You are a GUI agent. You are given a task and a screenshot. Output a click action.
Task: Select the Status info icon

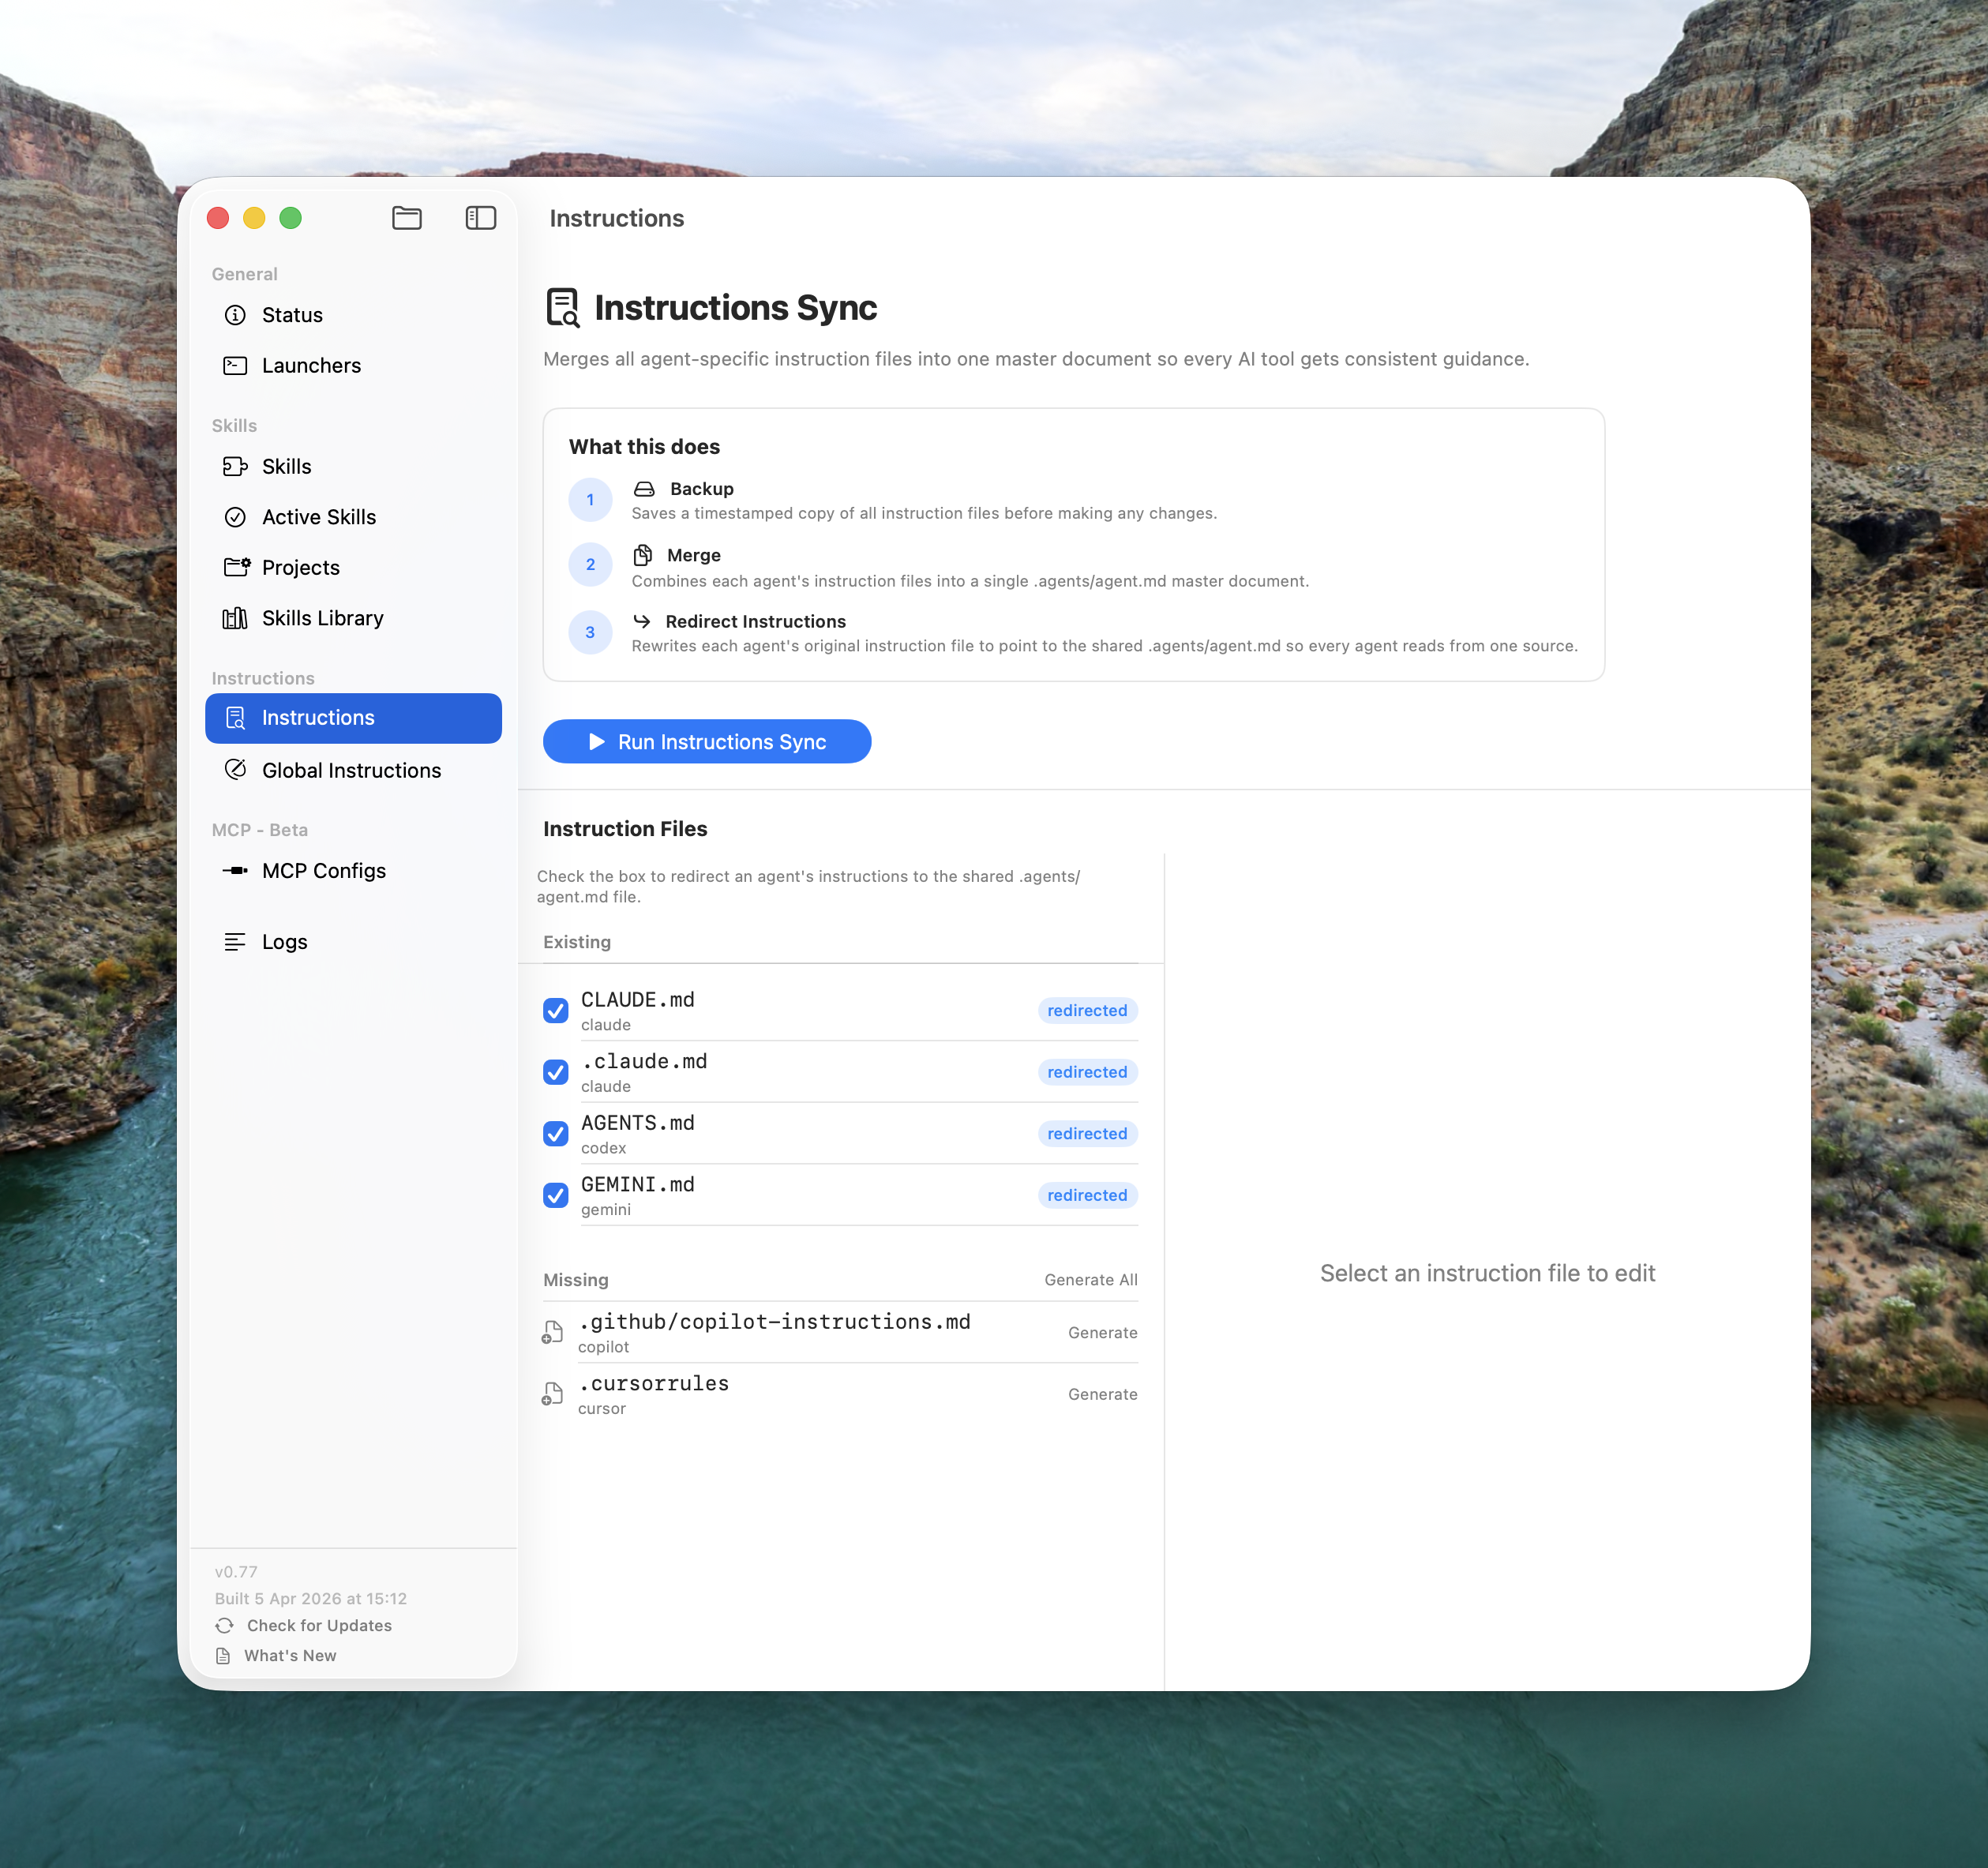click(235, 315)
